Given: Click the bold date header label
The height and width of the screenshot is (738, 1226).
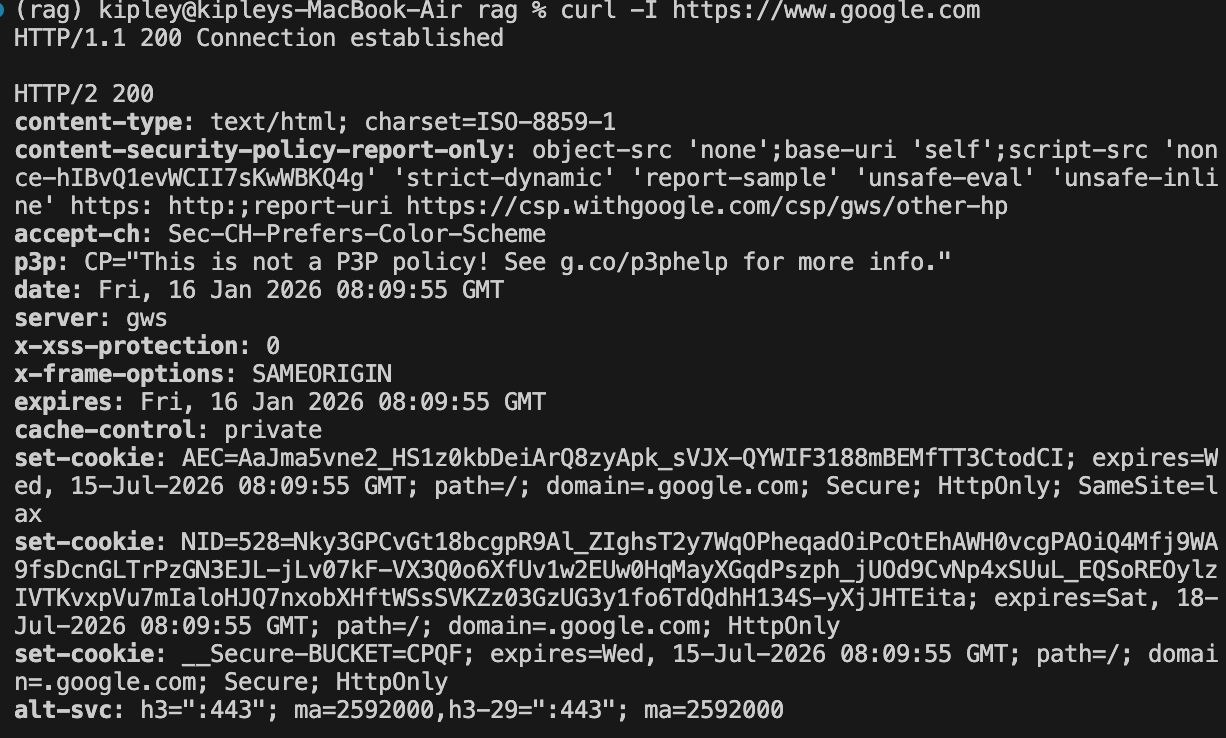Looking at the screenshot, I should 48,290.
